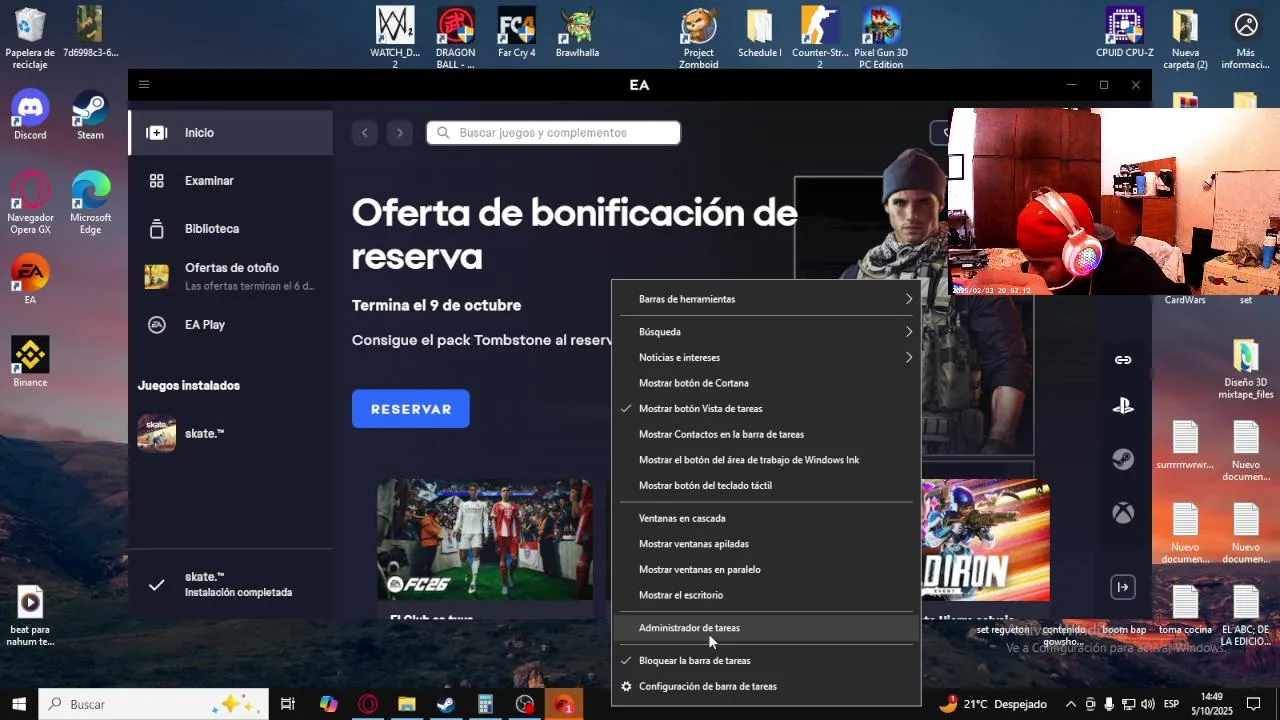Select the Pixel Gun 3D PC Edition shortcut
Viewport: 1280px width, 720px height.
[x=880, y=38]
